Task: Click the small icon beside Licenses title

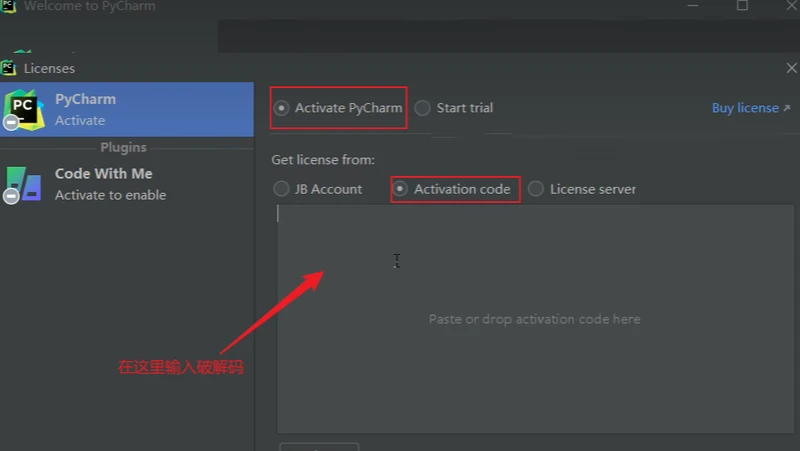Action: [x=9, y=68]
